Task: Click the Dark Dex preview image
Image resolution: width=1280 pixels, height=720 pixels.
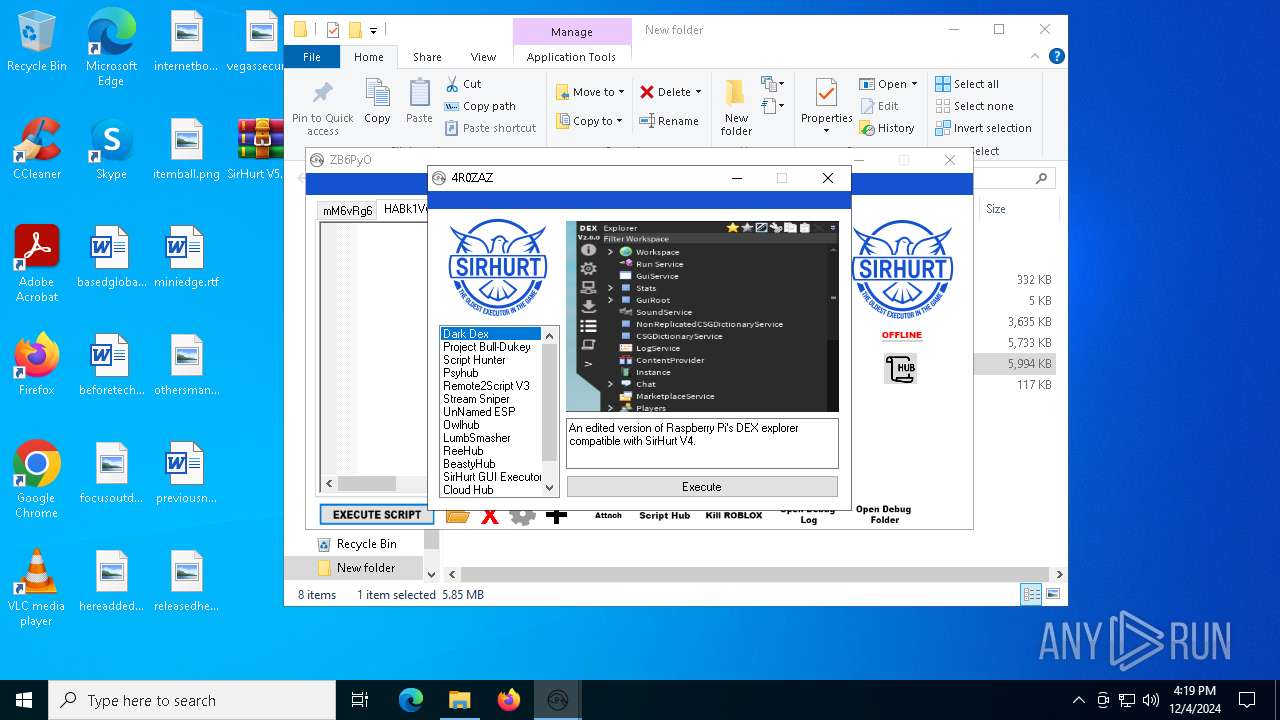Action: (x=702, y=316)
